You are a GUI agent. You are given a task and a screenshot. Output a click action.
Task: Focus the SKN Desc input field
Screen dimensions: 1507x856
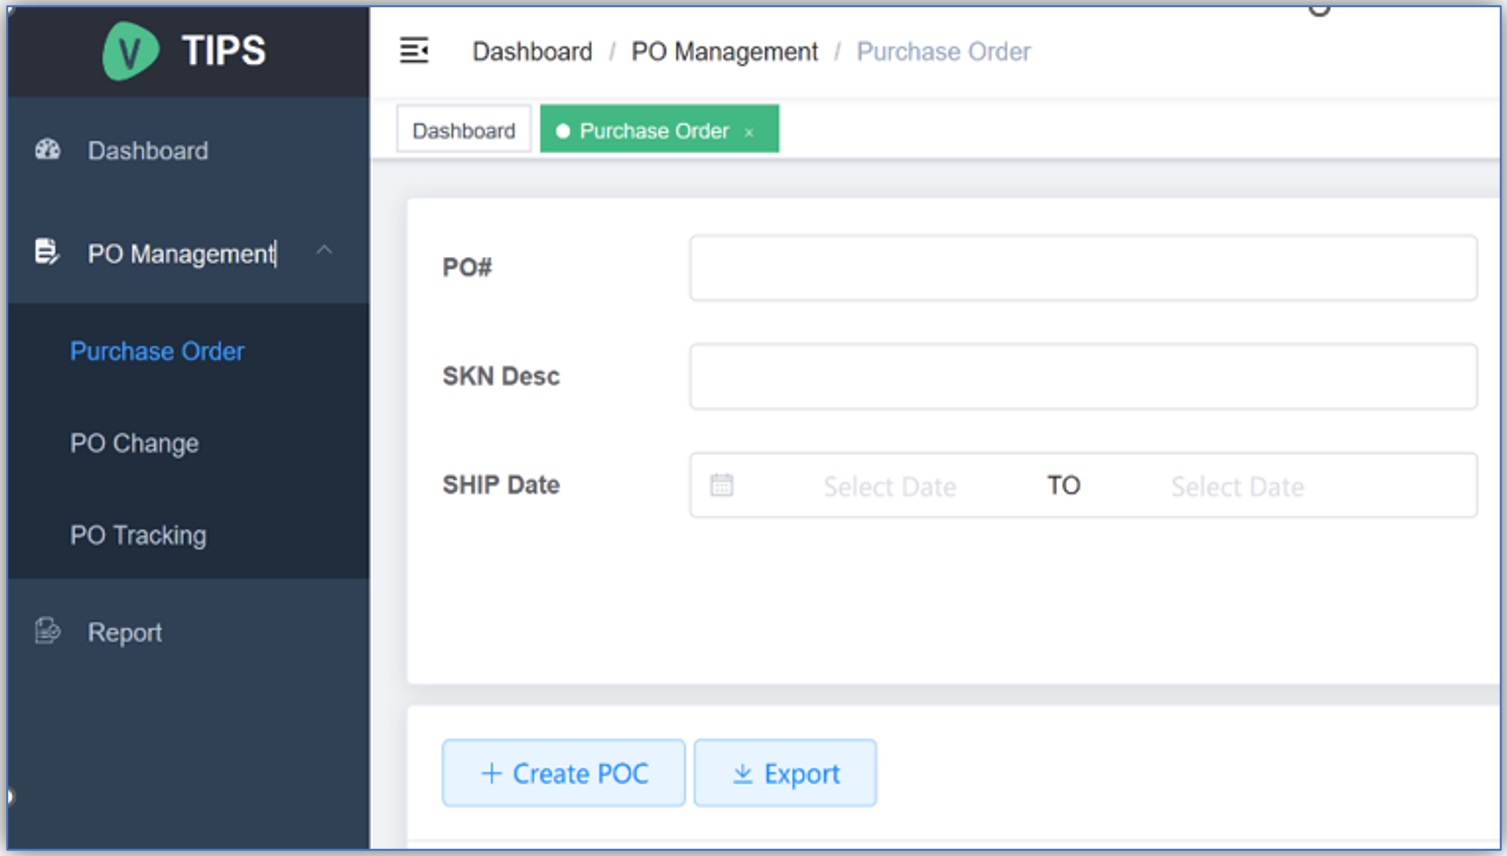point(1083,377)
